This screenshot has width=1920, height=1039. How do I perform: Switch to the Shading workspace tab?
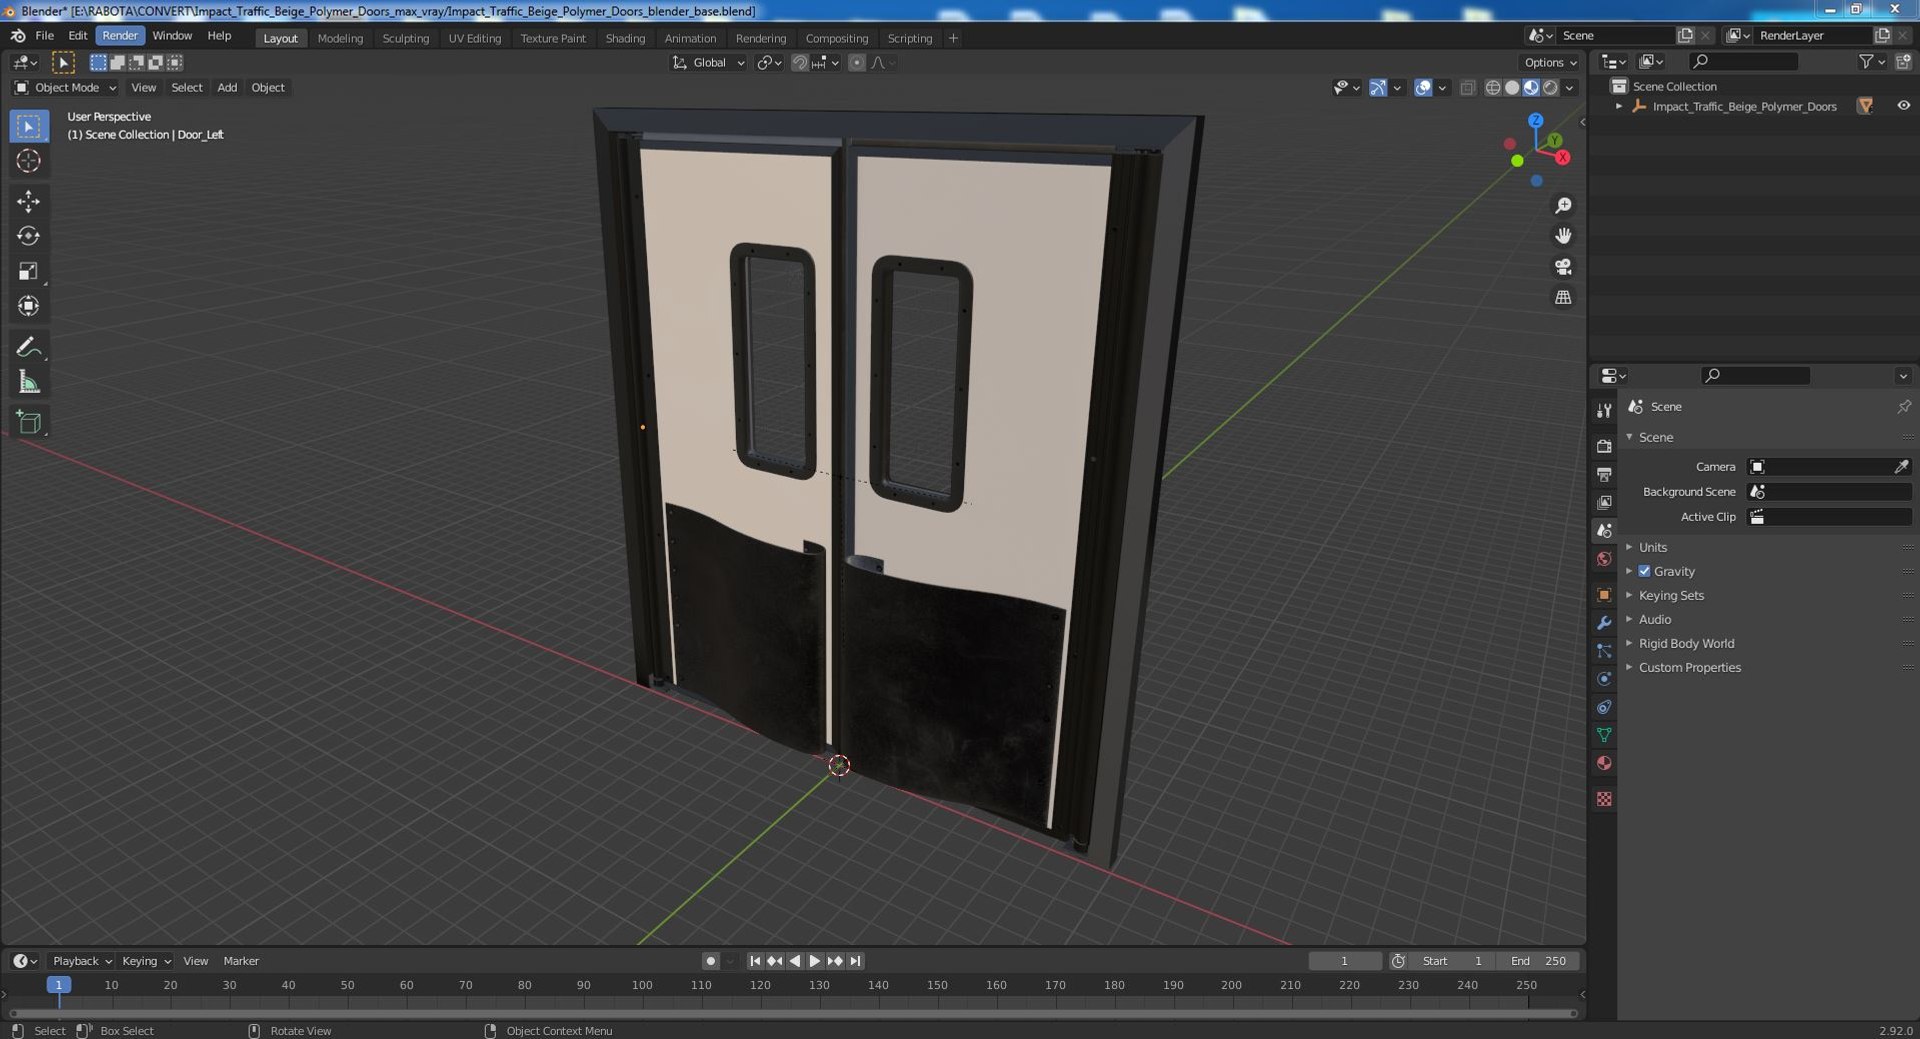pyautogui.click(x=625, y=38)
